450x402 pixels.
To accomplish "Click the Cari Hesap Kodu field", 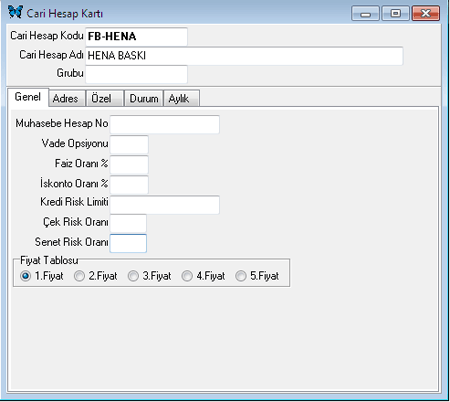I will 136,37.
